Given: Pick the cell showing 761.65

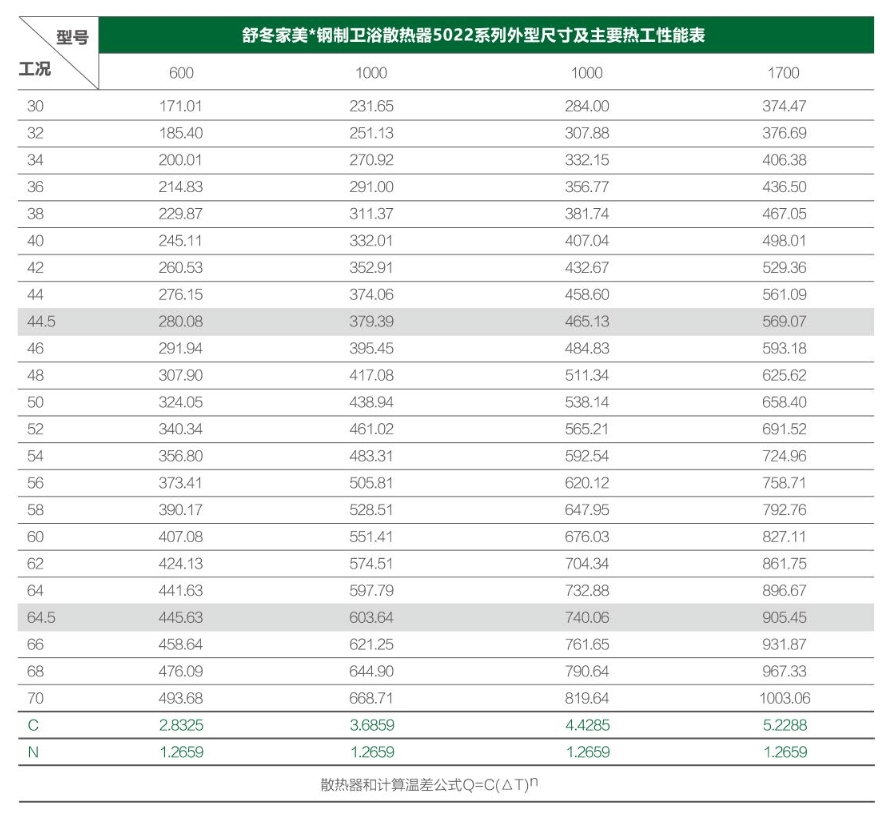Looking at the screenshot, I should pyautogui.click(x=587, y=644).
